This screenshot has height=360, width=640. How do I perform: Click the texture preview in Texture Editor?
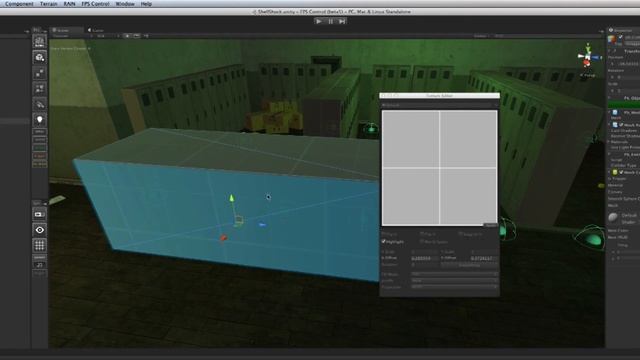[440, 167]
